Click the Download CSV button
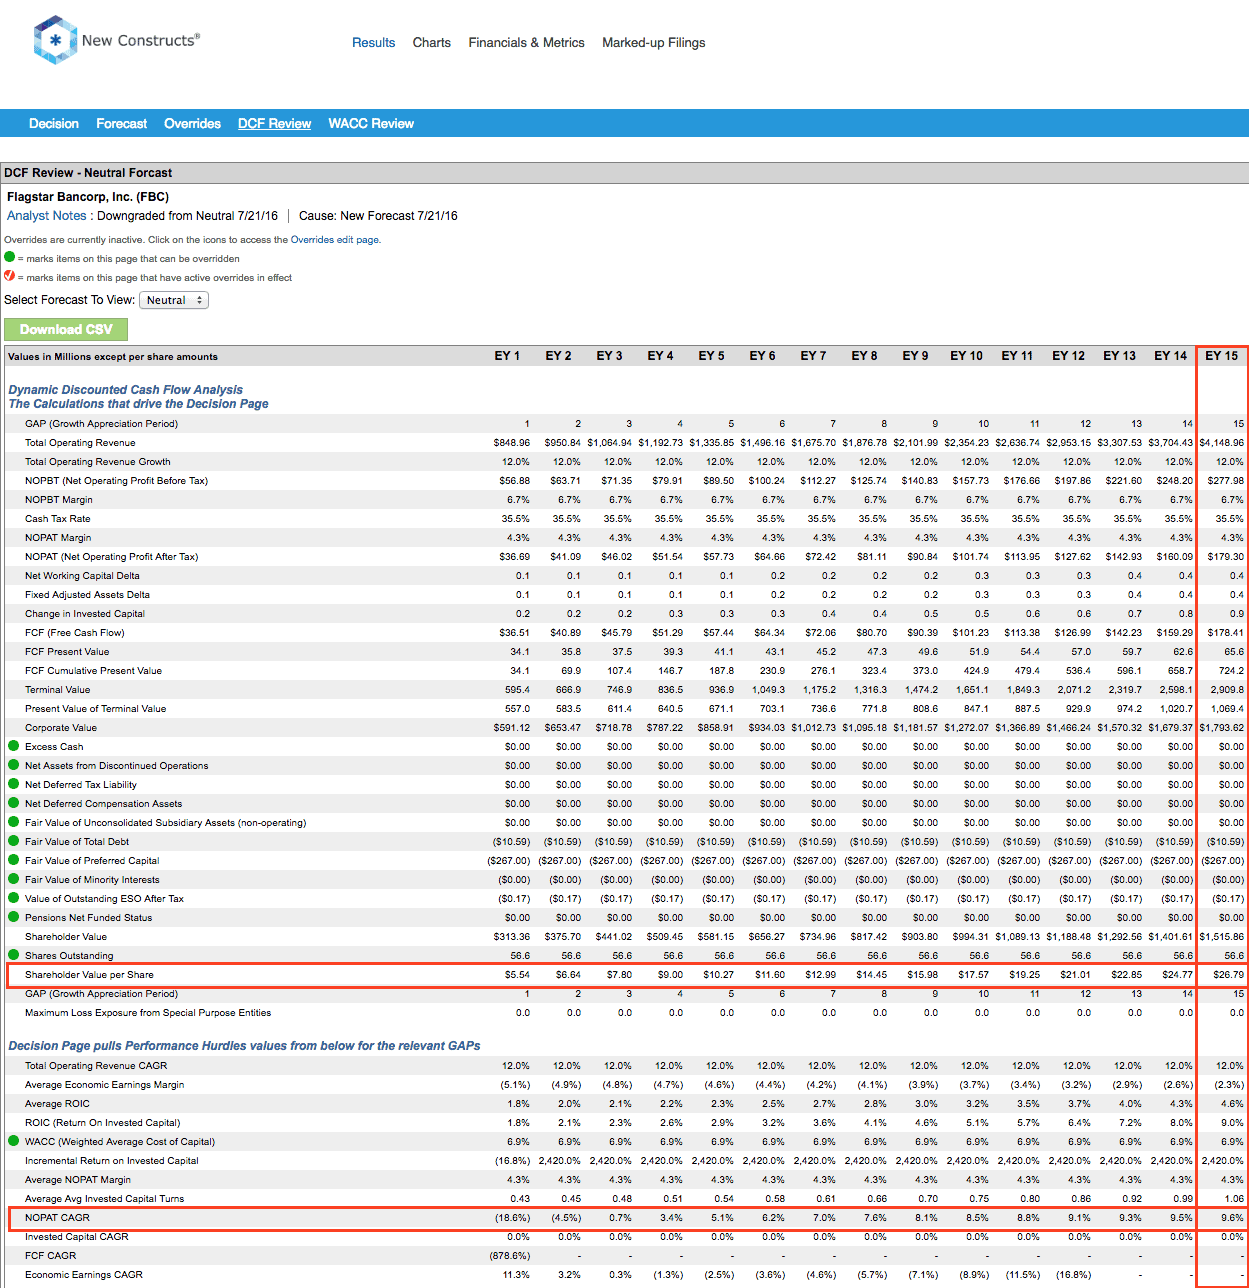1249x1288 pixels. [66, 329]
